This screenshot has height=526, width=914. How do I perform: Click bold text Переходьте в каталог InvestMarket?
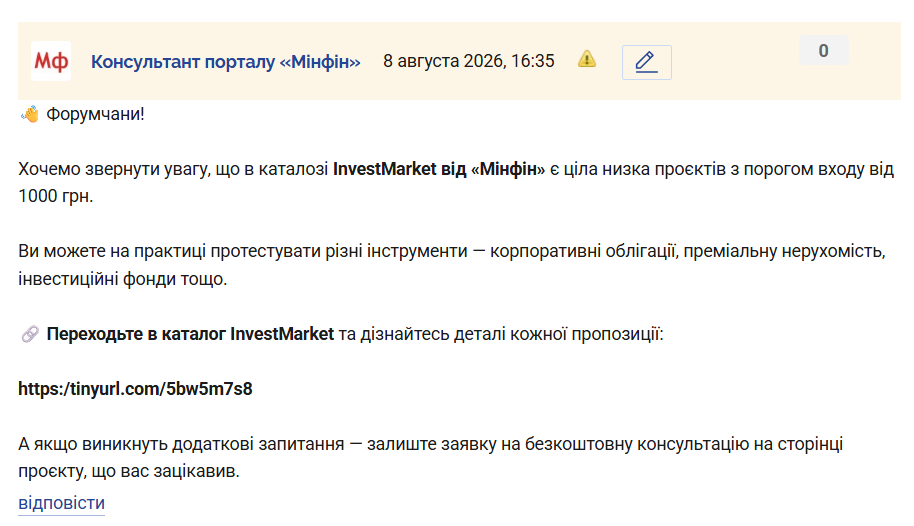pyautogui.click(x=190, y=334)
